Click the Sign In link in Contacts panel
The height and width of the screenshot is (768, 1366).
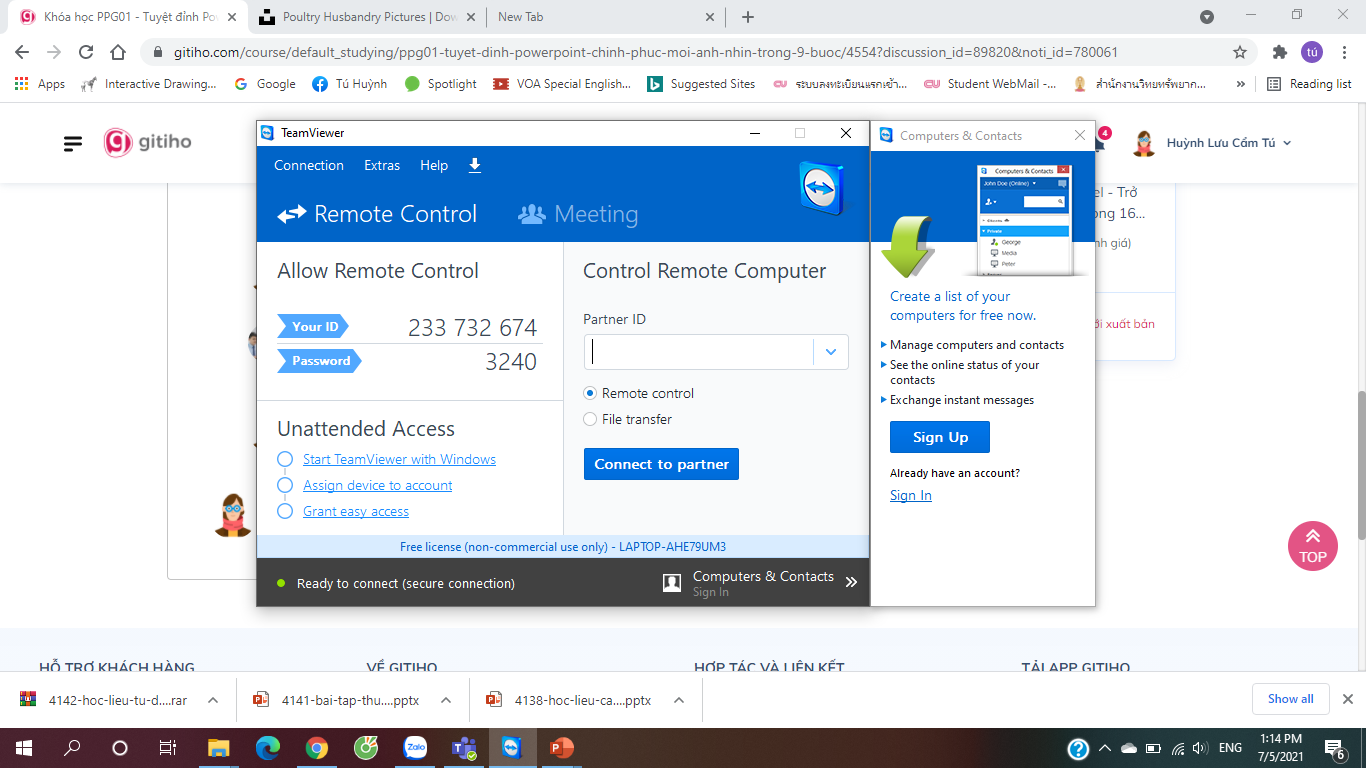[x=911, y=495]
